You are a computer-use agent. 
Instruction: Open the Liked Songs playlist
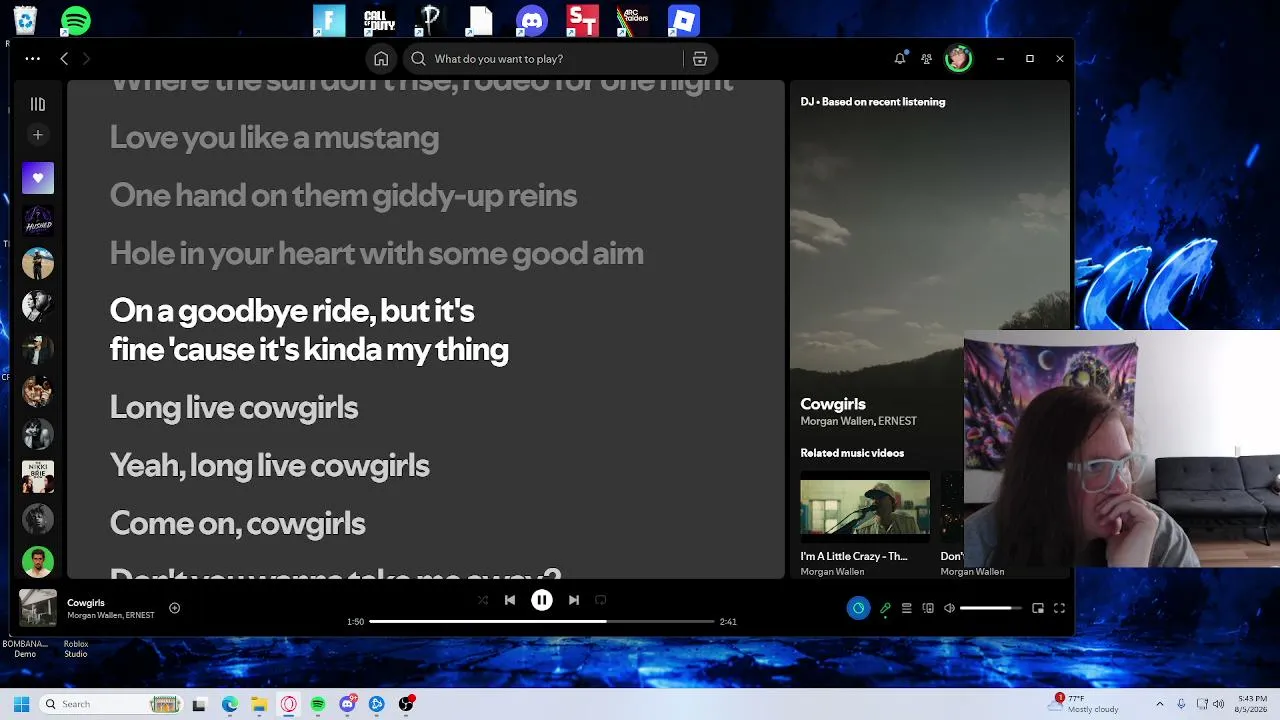pos(38,178)
